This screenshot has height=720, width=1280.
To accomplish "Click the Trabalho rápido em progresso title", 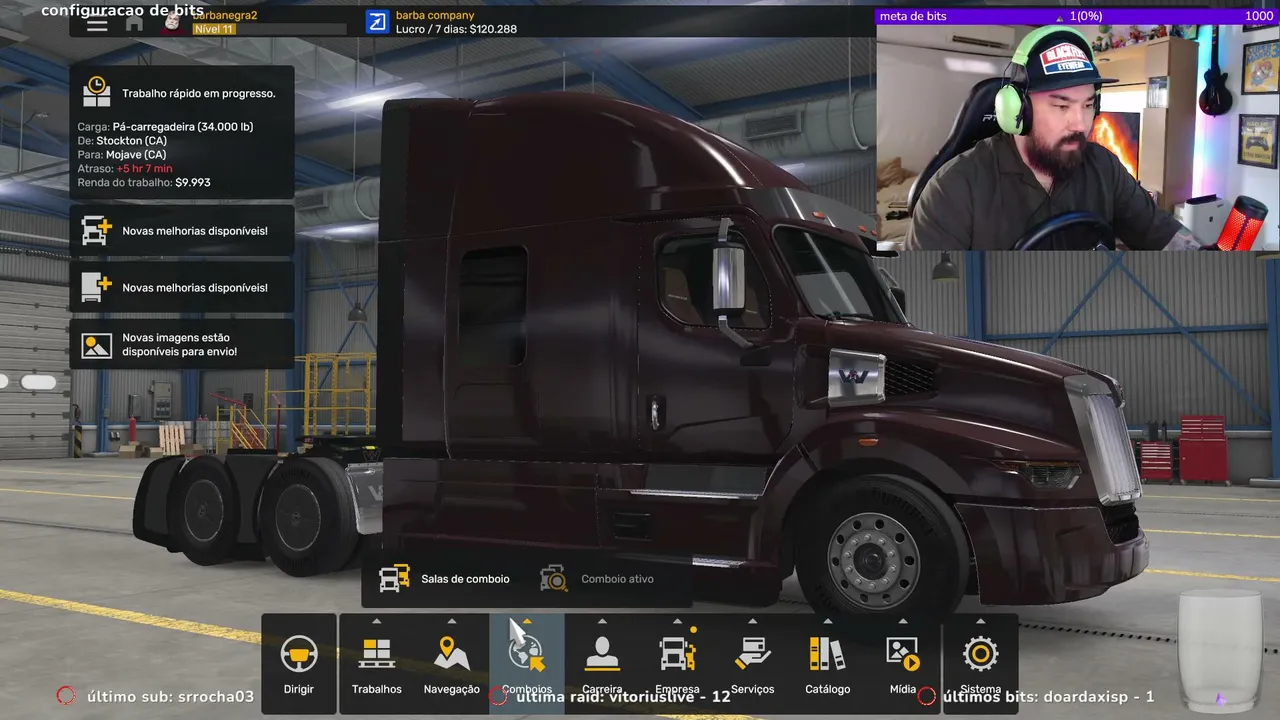I will point(199,93).
